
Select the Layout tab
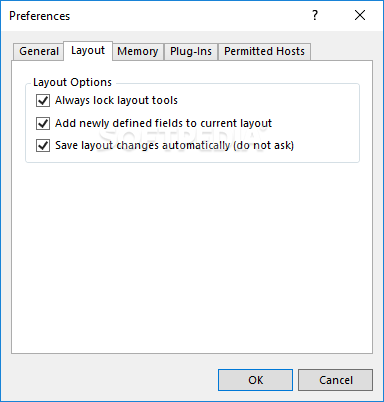click(88, 51)
